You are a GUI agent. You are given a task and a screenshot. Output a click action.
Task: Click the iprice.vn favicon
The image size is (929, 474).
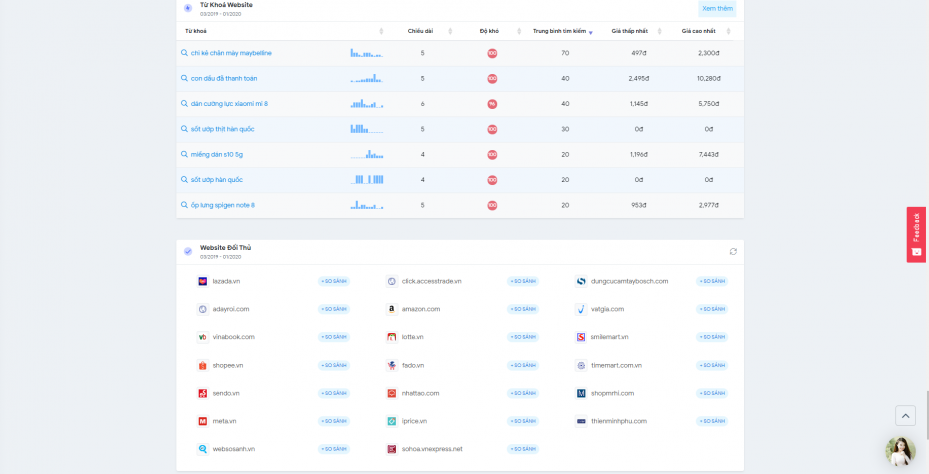tap(392, 421)
